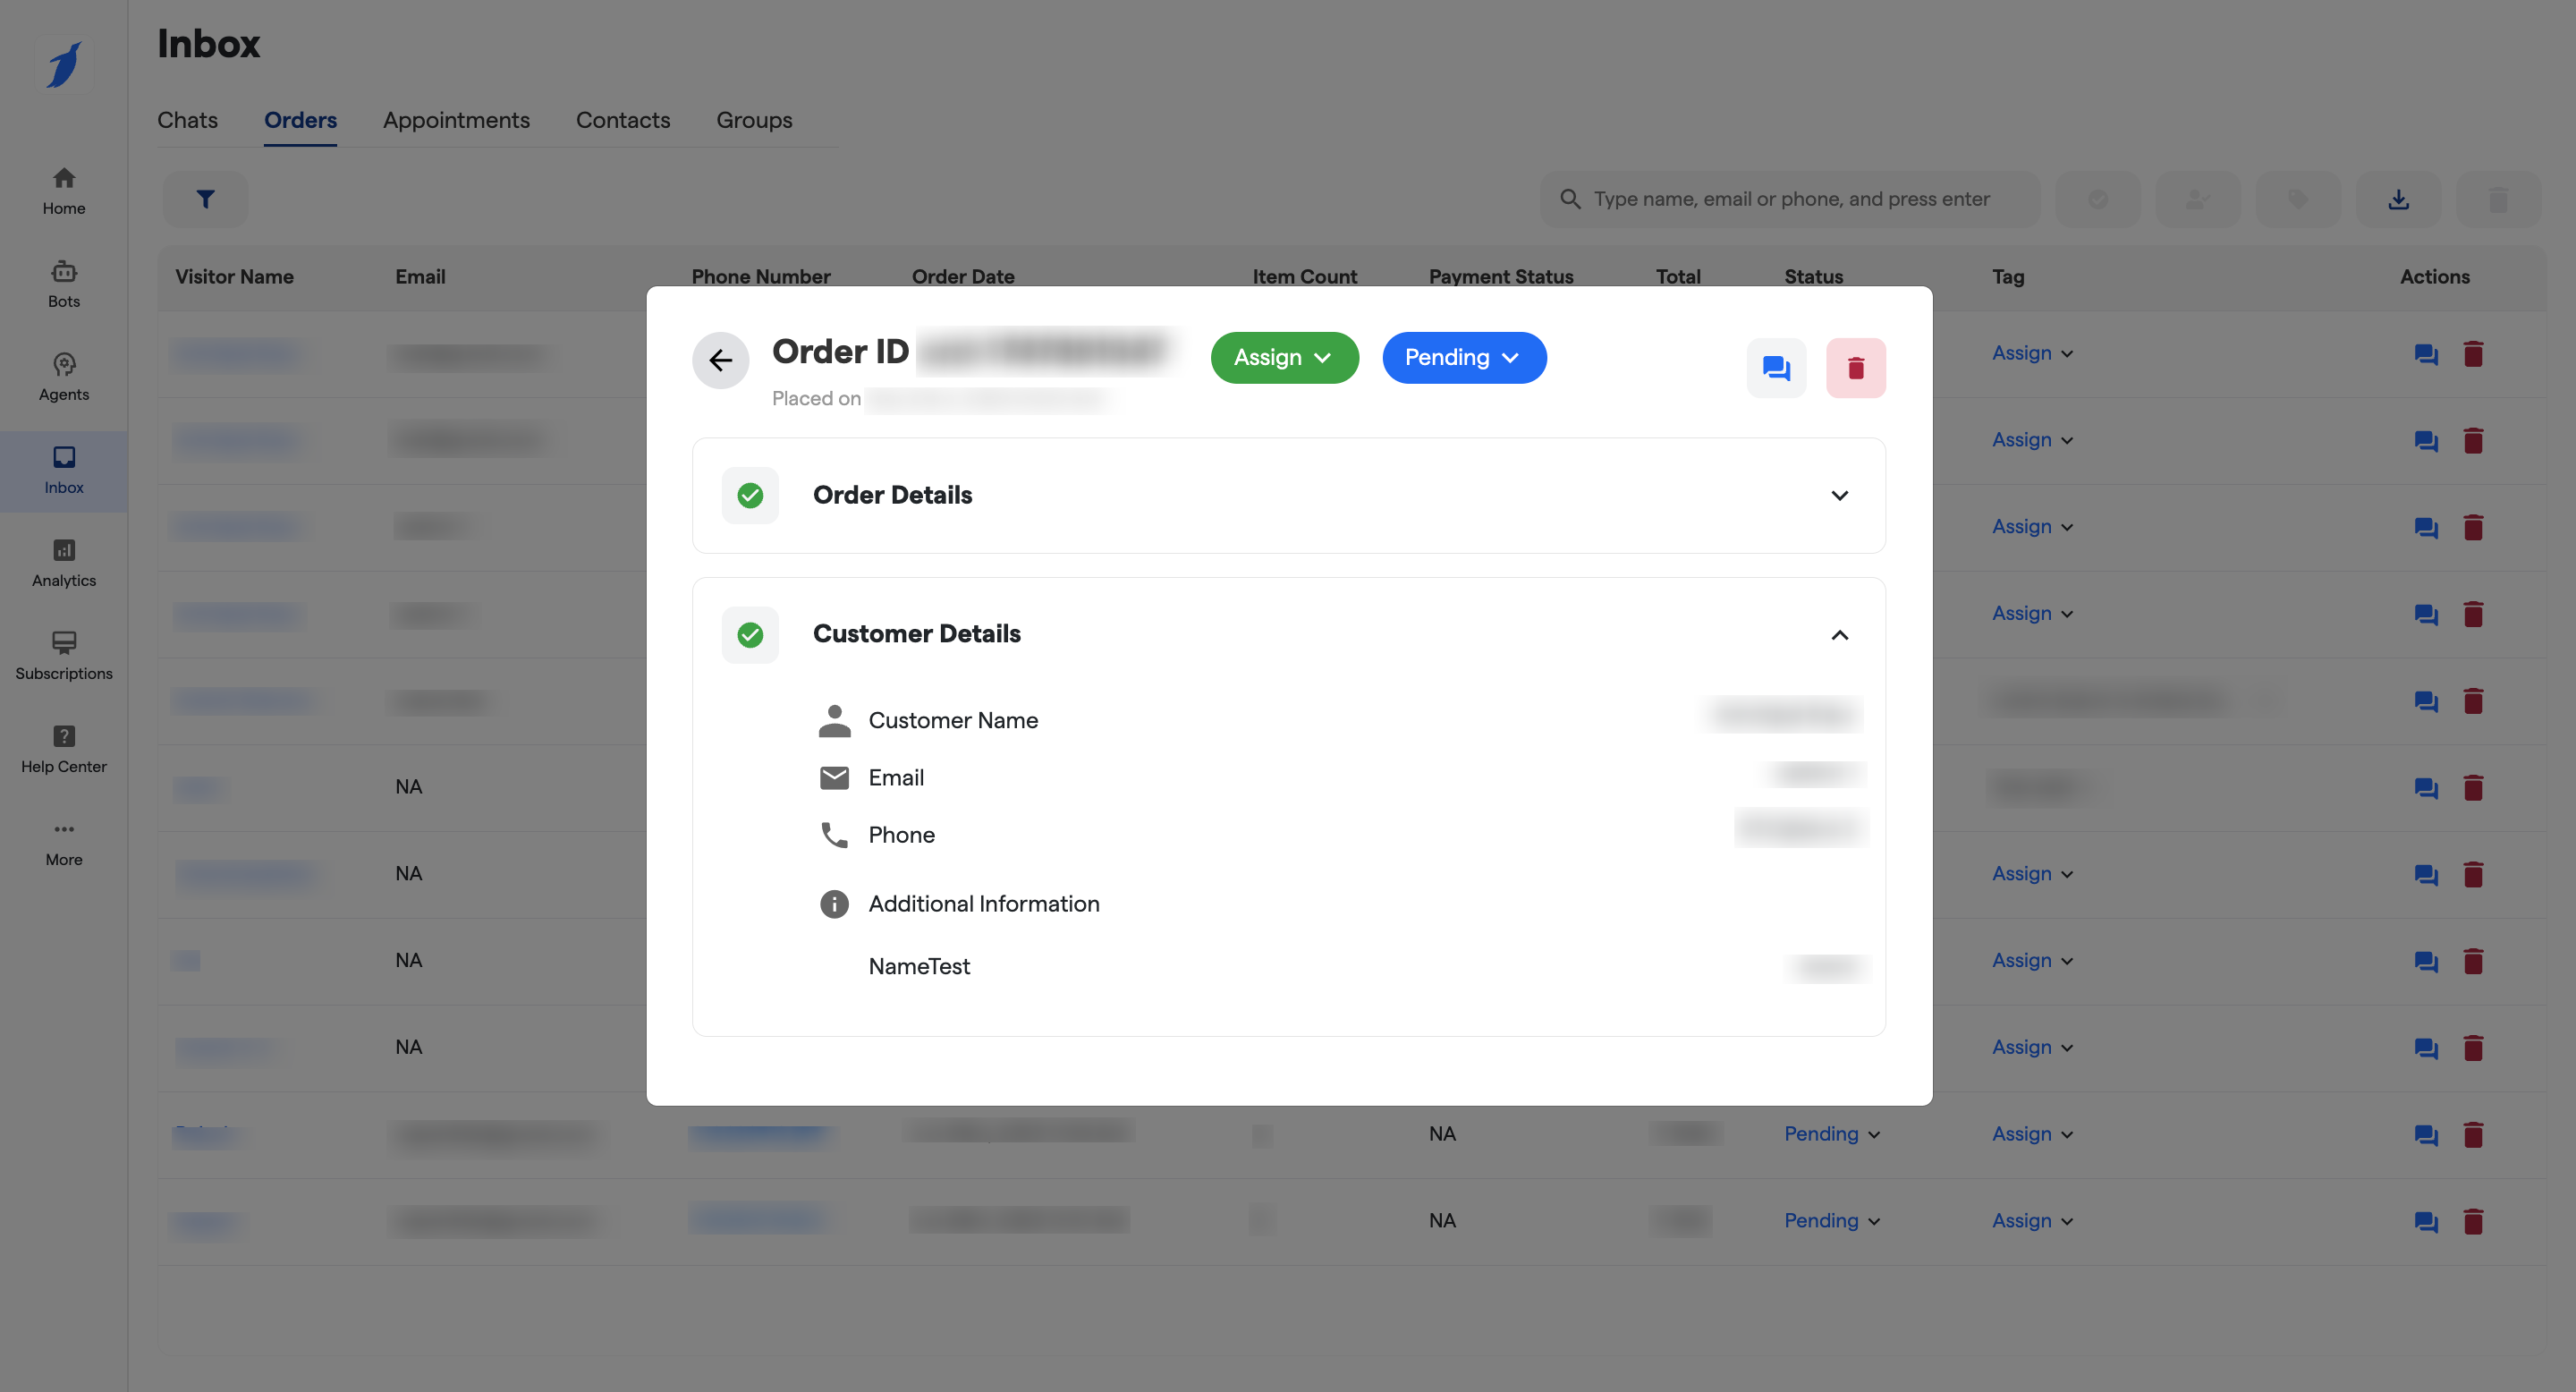Click the download orders icon

tap(2398, 199)
